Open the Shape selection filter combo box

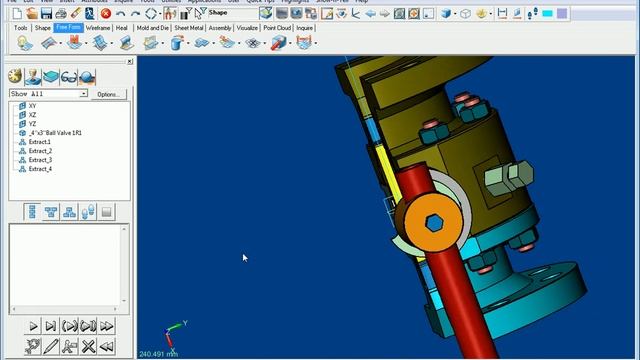click(x=232, y=13)
